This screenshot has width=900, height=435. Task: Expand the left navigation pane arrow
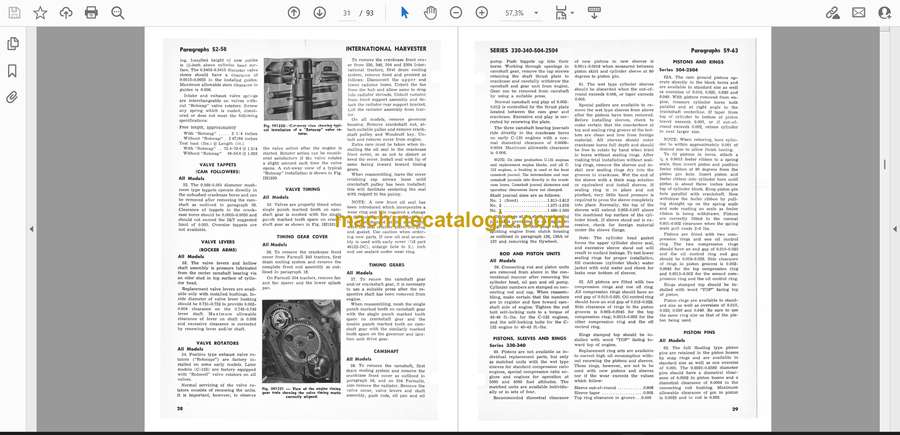31,229
